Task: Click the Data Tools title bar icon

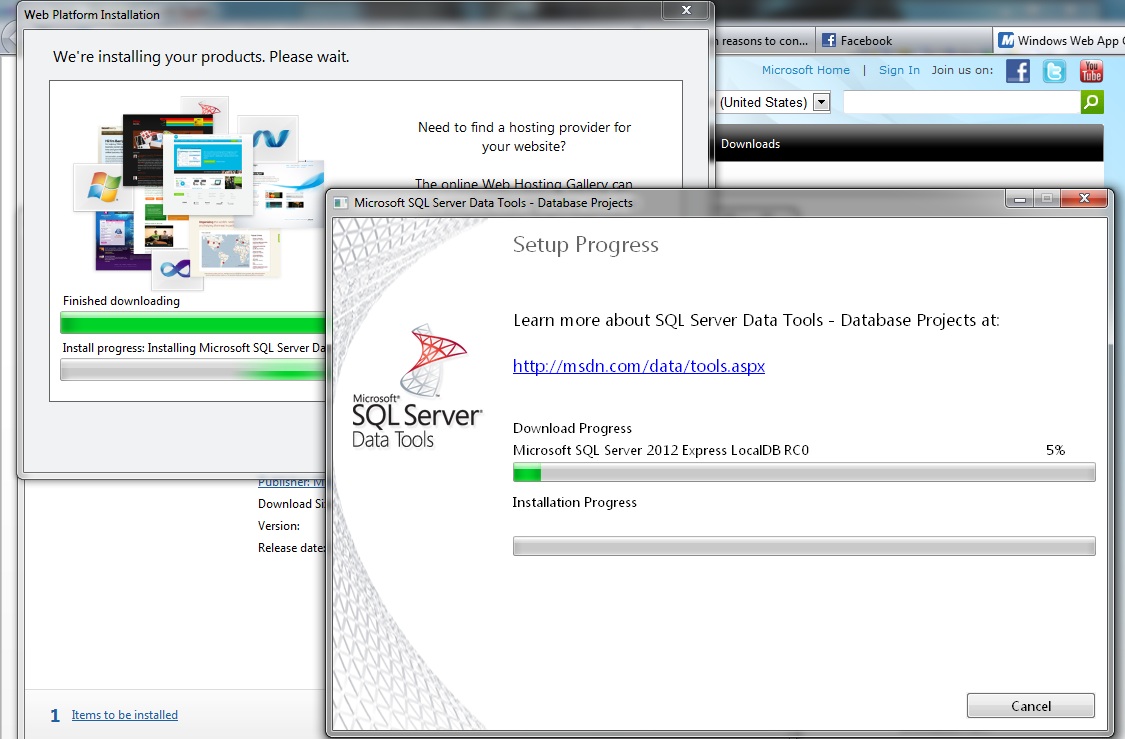Action: (342, 203)
